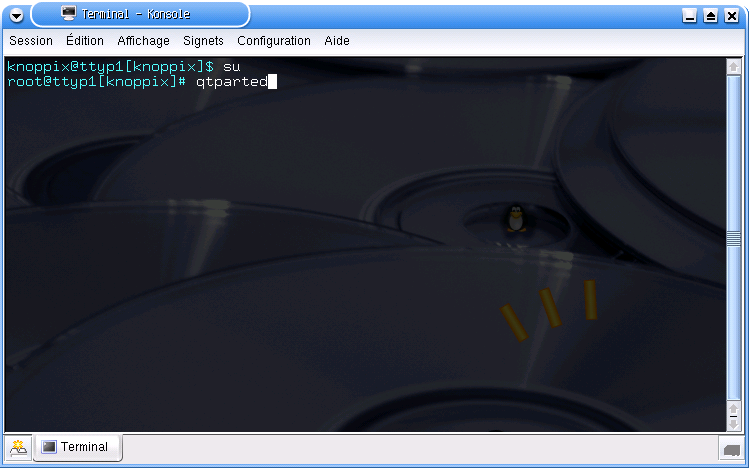Open the Signets menu

pyautogui.click(x=203, y=41)
